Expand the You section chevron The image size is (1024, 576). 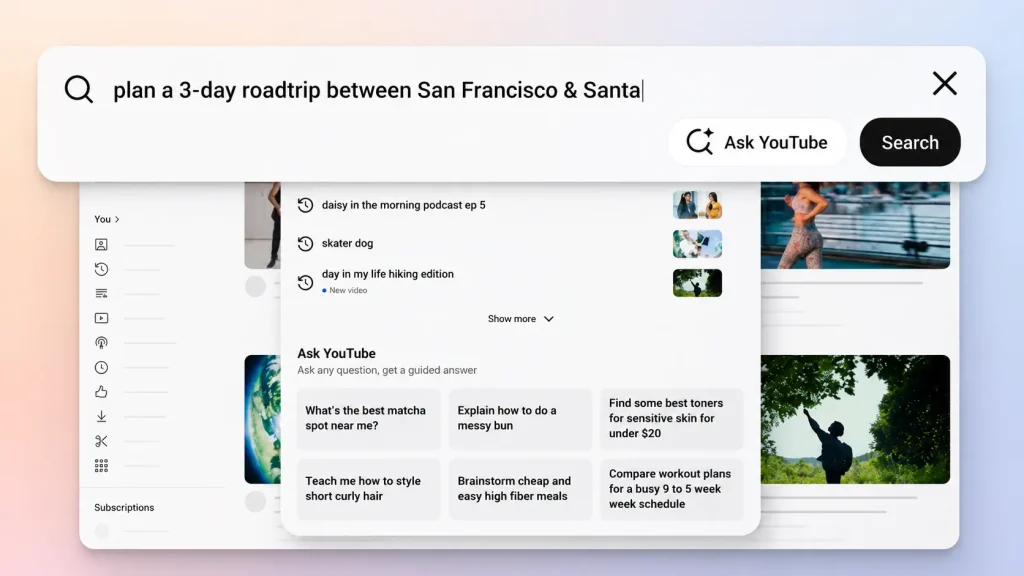117,219
